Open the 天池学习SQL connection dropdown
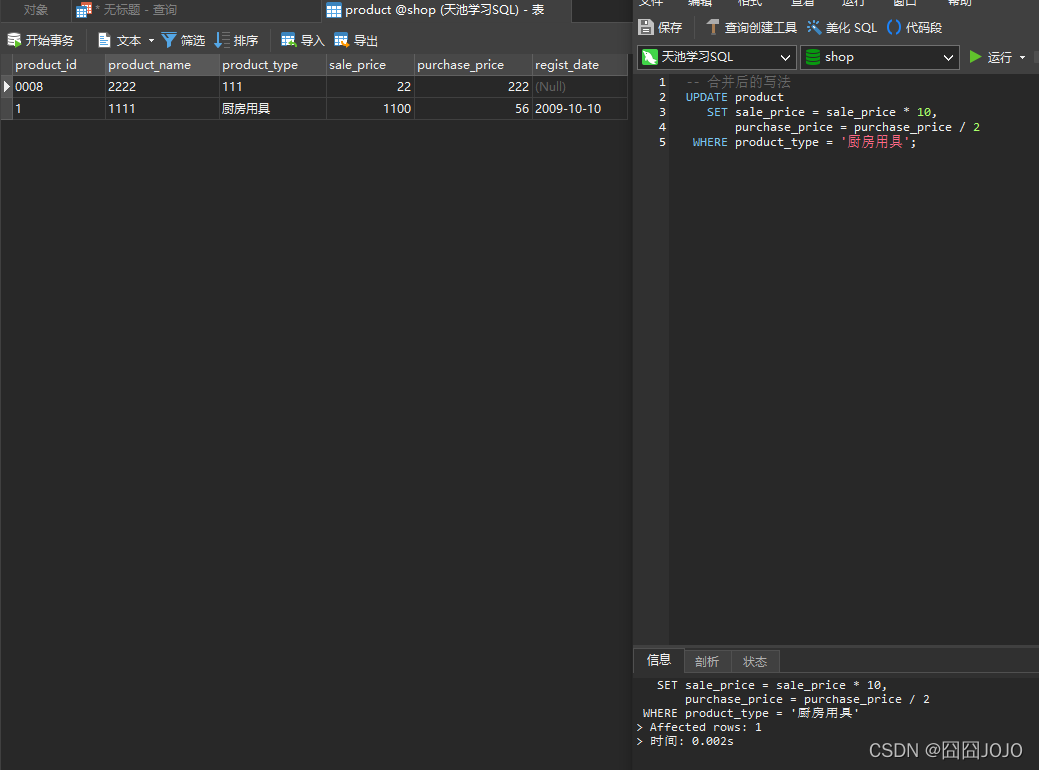1039x770 pixels. pyautogui.click(x=716, y=57)
